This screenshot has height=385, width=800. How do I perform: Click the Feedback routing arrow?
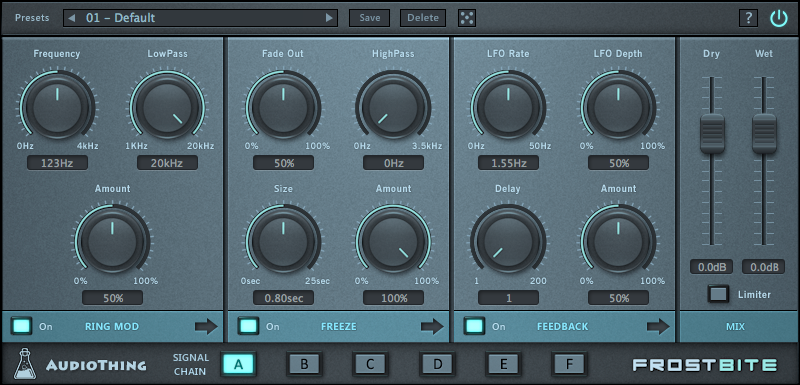658,326
